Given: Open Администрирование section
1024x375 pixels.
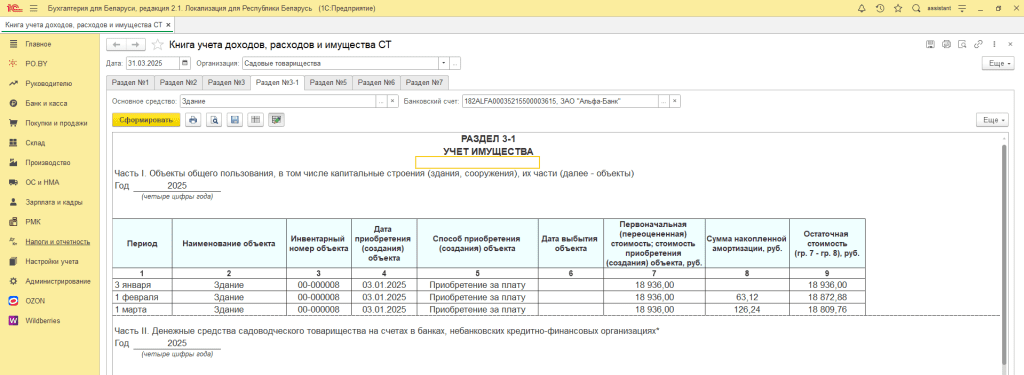Looking at the screenshot, I should tap(57, 281).
